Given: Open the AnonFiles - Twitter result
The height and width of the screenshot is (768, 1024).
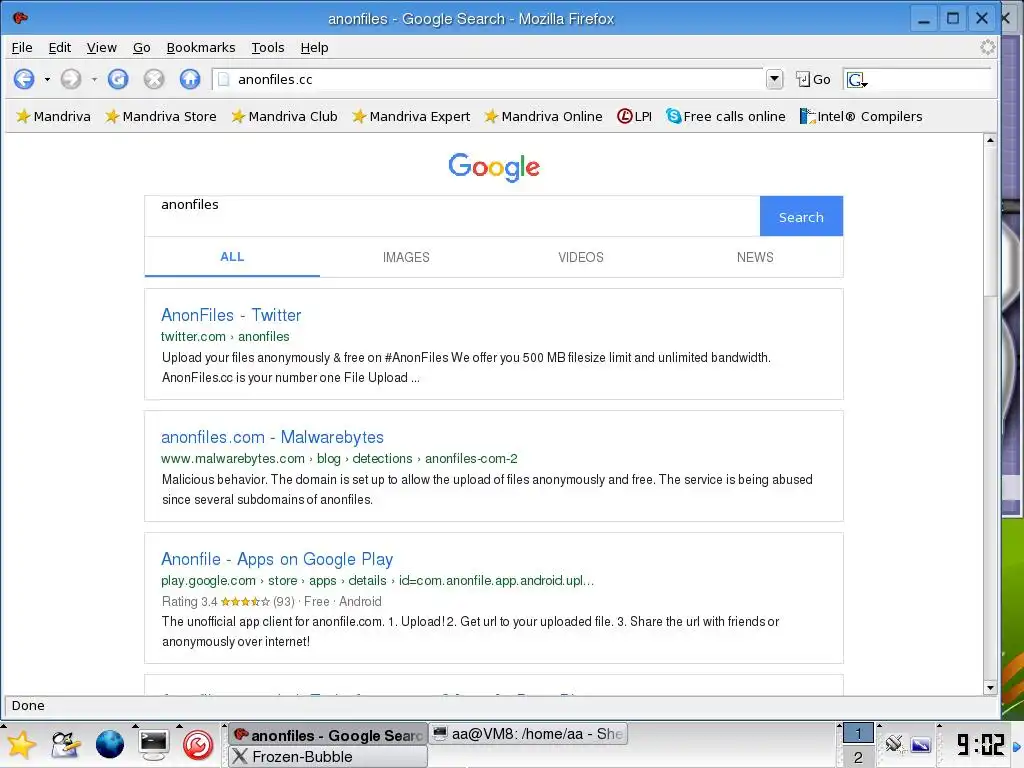Looking at the screenshot, I should pos(231,315).
